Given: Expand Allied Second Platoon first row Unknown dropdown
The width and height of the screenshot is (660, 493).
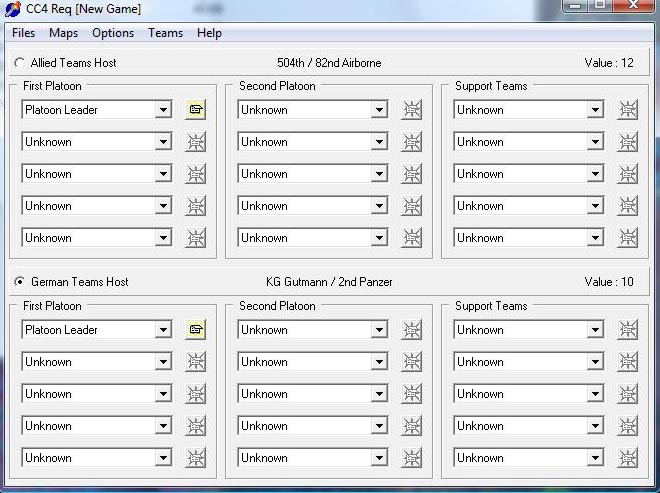Looking at the screenshot, I should (x=379, y=110).
